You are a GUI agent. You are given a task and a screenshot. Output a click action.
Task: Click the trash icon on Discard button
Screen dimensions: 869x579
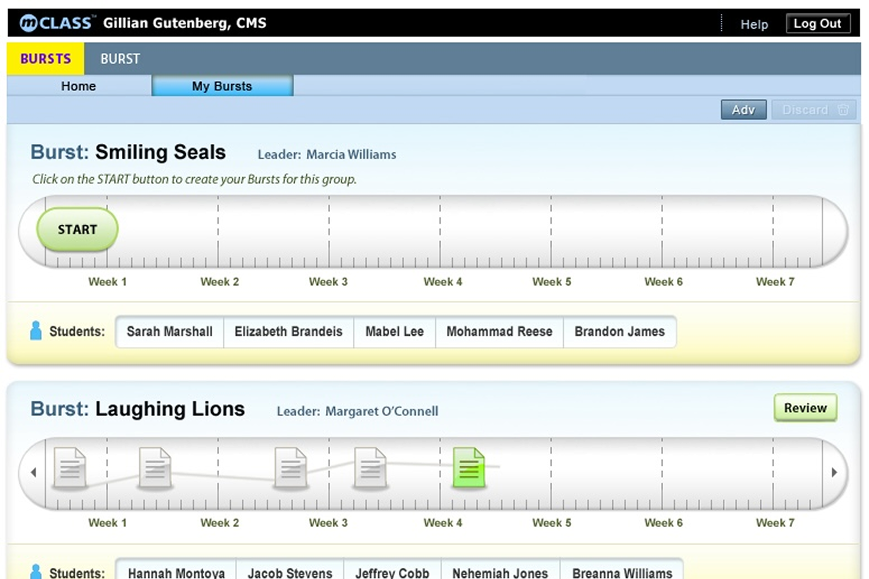click(843, 110)
